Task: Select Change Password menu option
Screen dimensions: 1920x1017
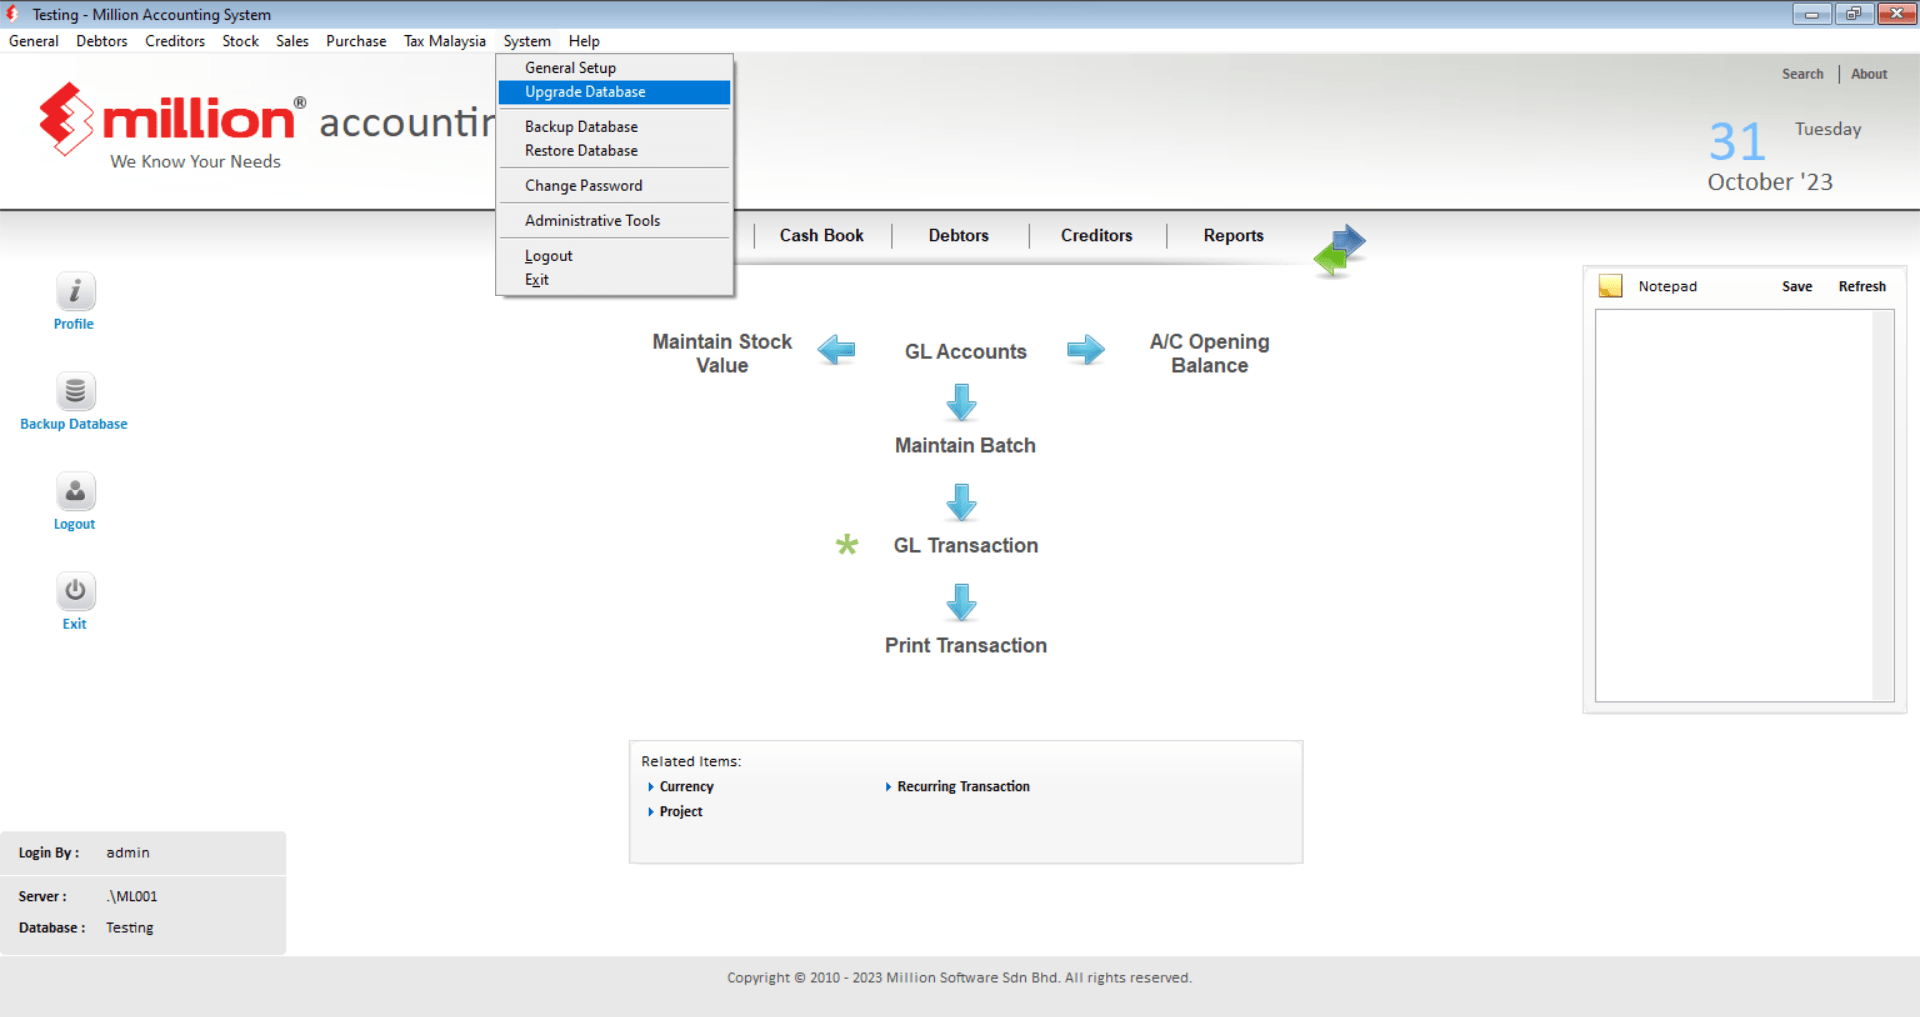Action: point(583,186)
